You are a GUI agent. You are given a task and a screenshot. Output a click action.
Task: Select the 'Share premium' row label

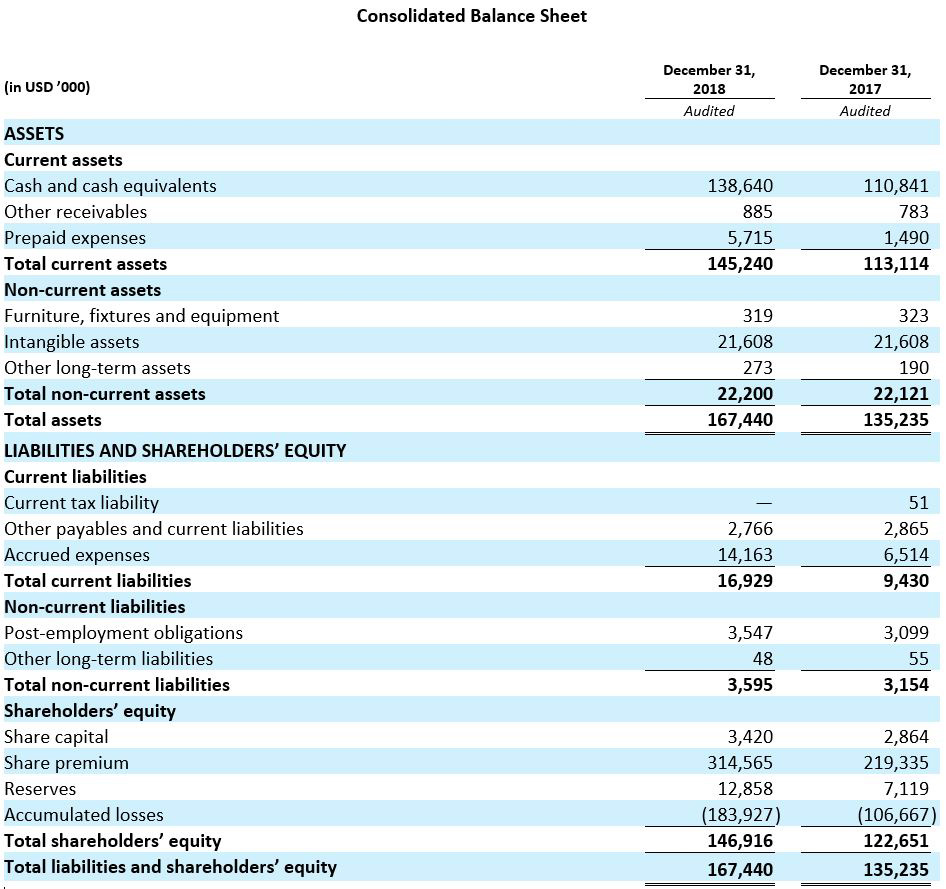66,763
